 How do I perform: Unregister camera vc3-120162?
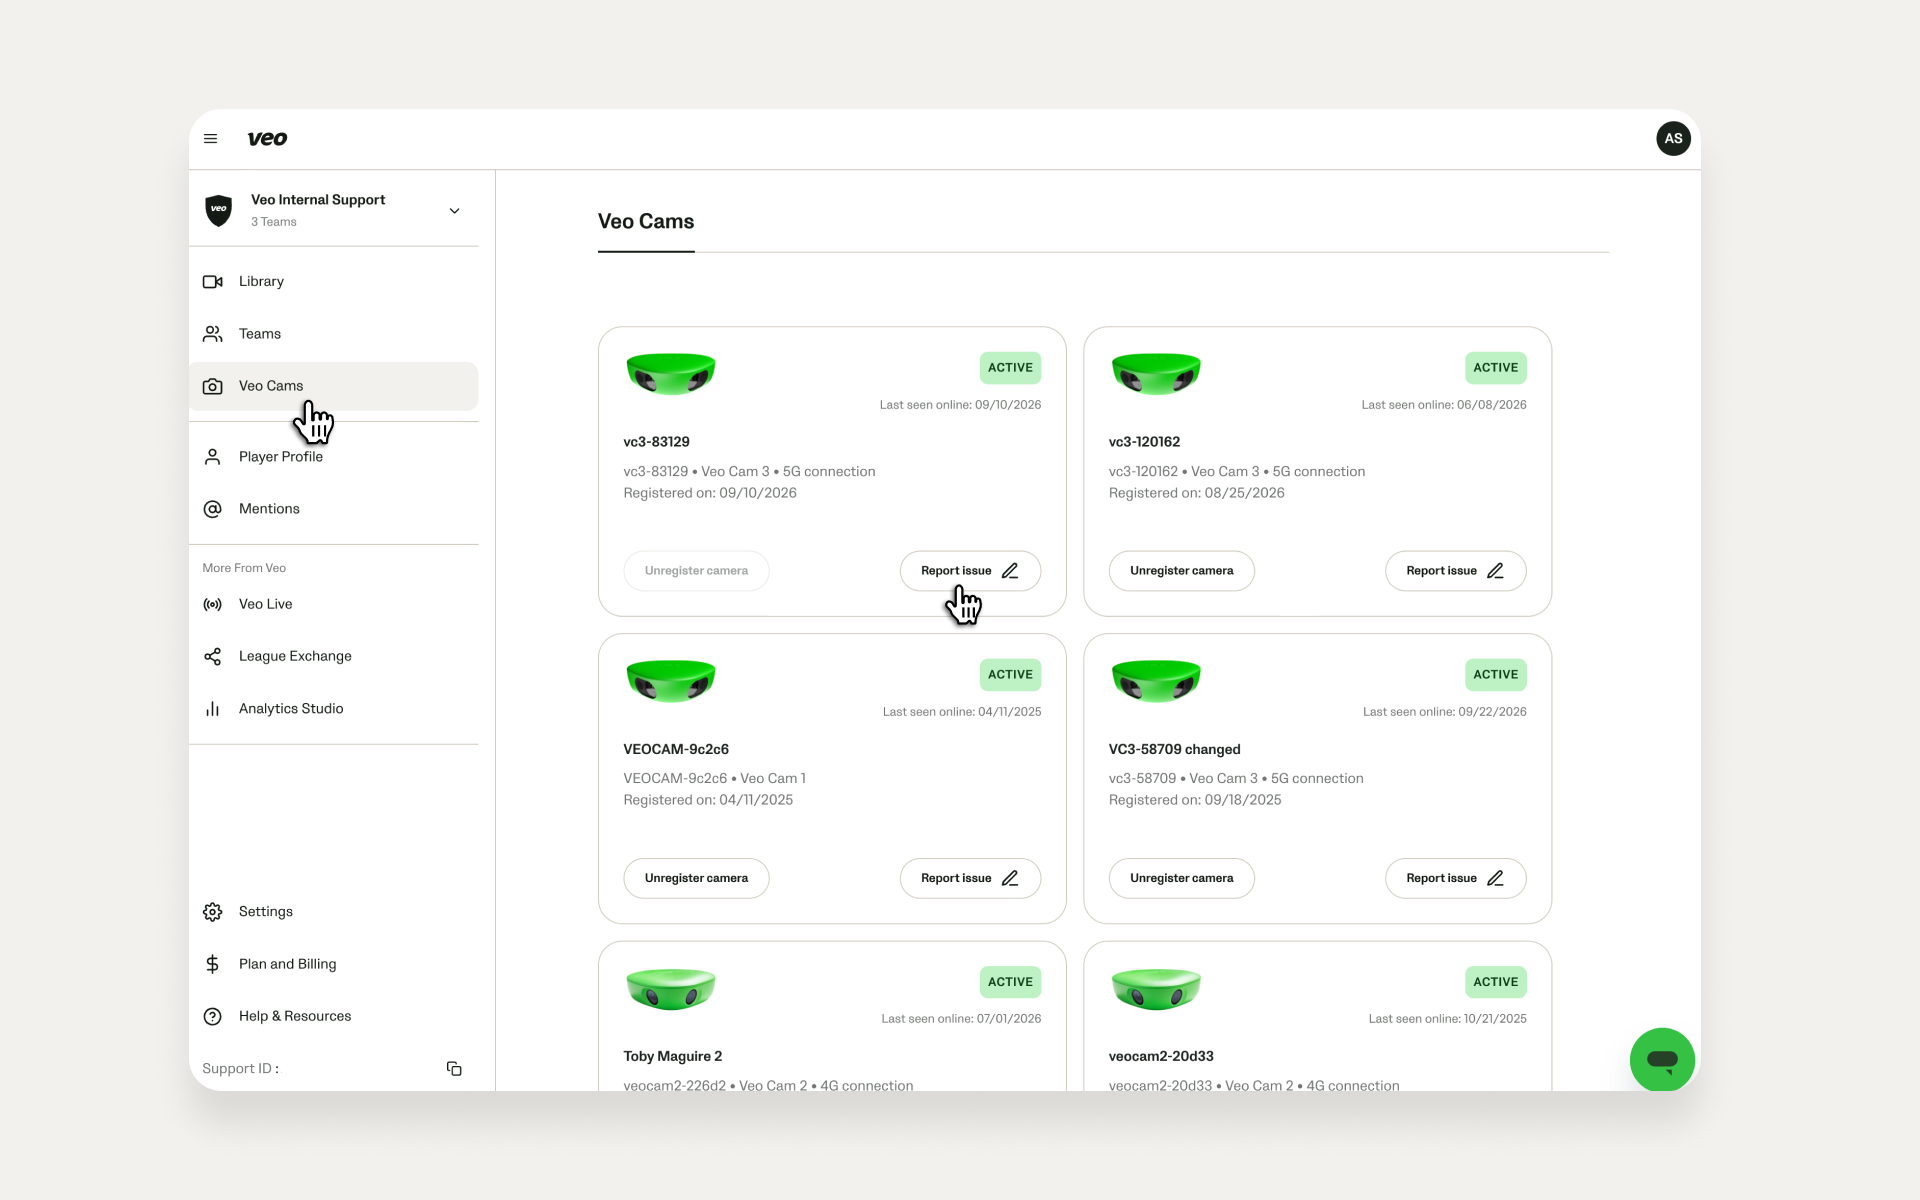pyautogui.click(x=1181, y=571)
